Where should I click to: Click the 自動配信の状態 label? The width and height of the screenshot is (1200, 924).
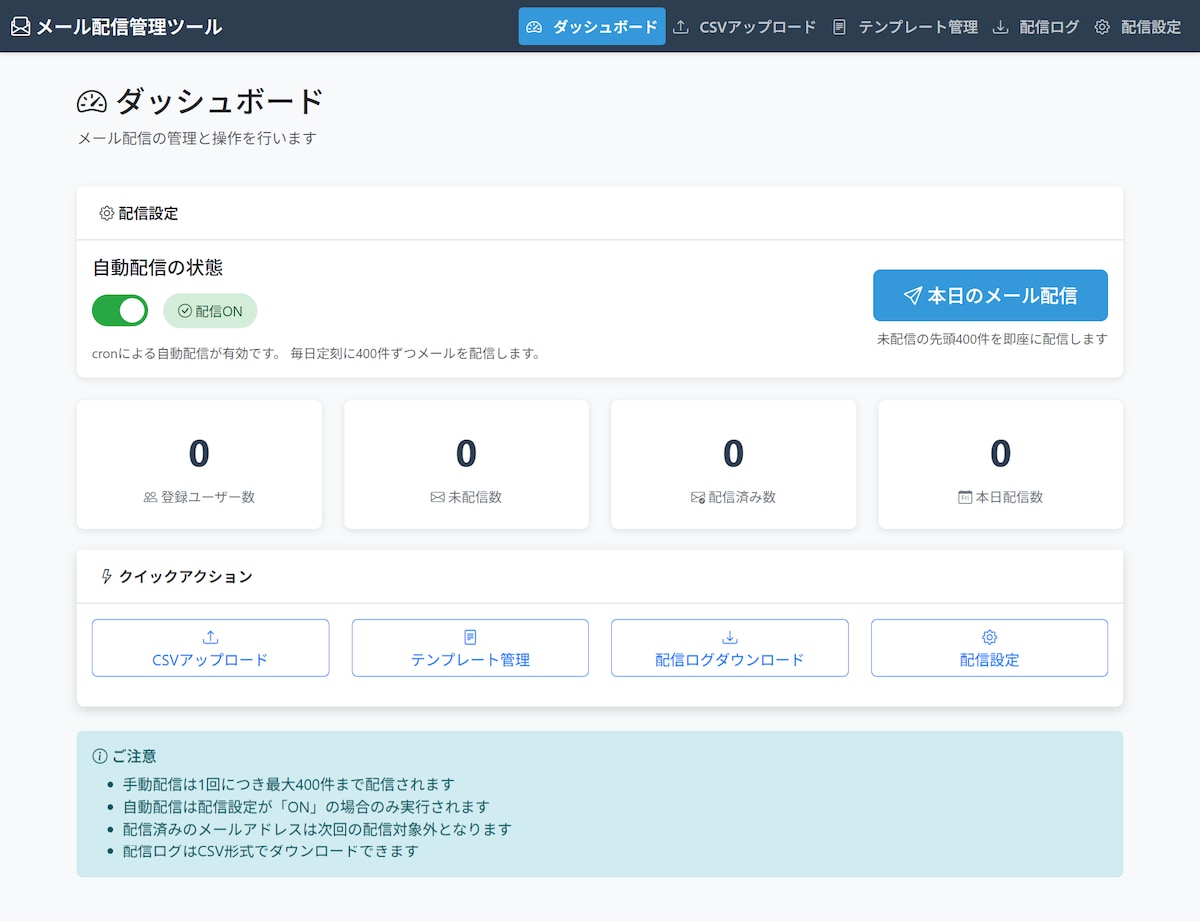coord(158,268)
